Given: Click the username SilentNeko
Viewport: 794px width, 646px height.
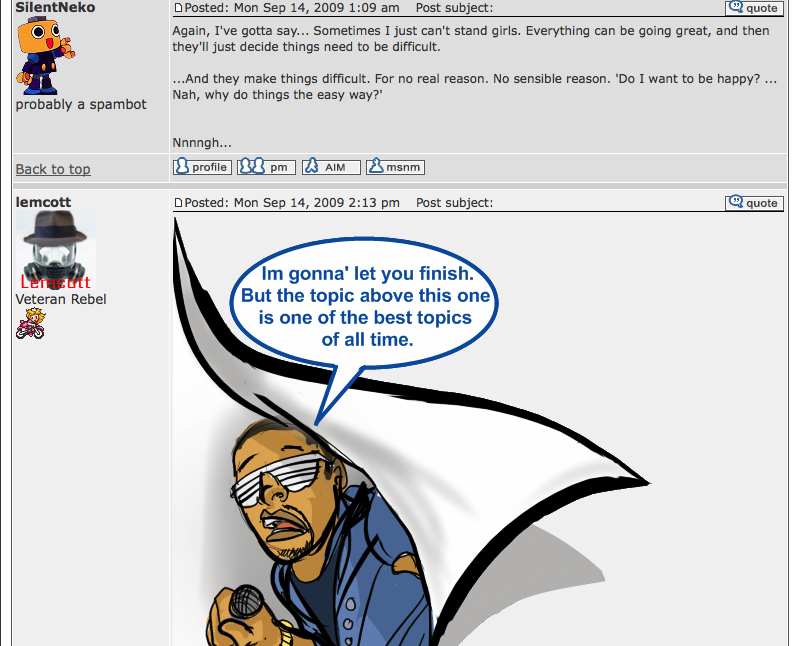Looking at the screenshot, I should click(x=55, y=8).
